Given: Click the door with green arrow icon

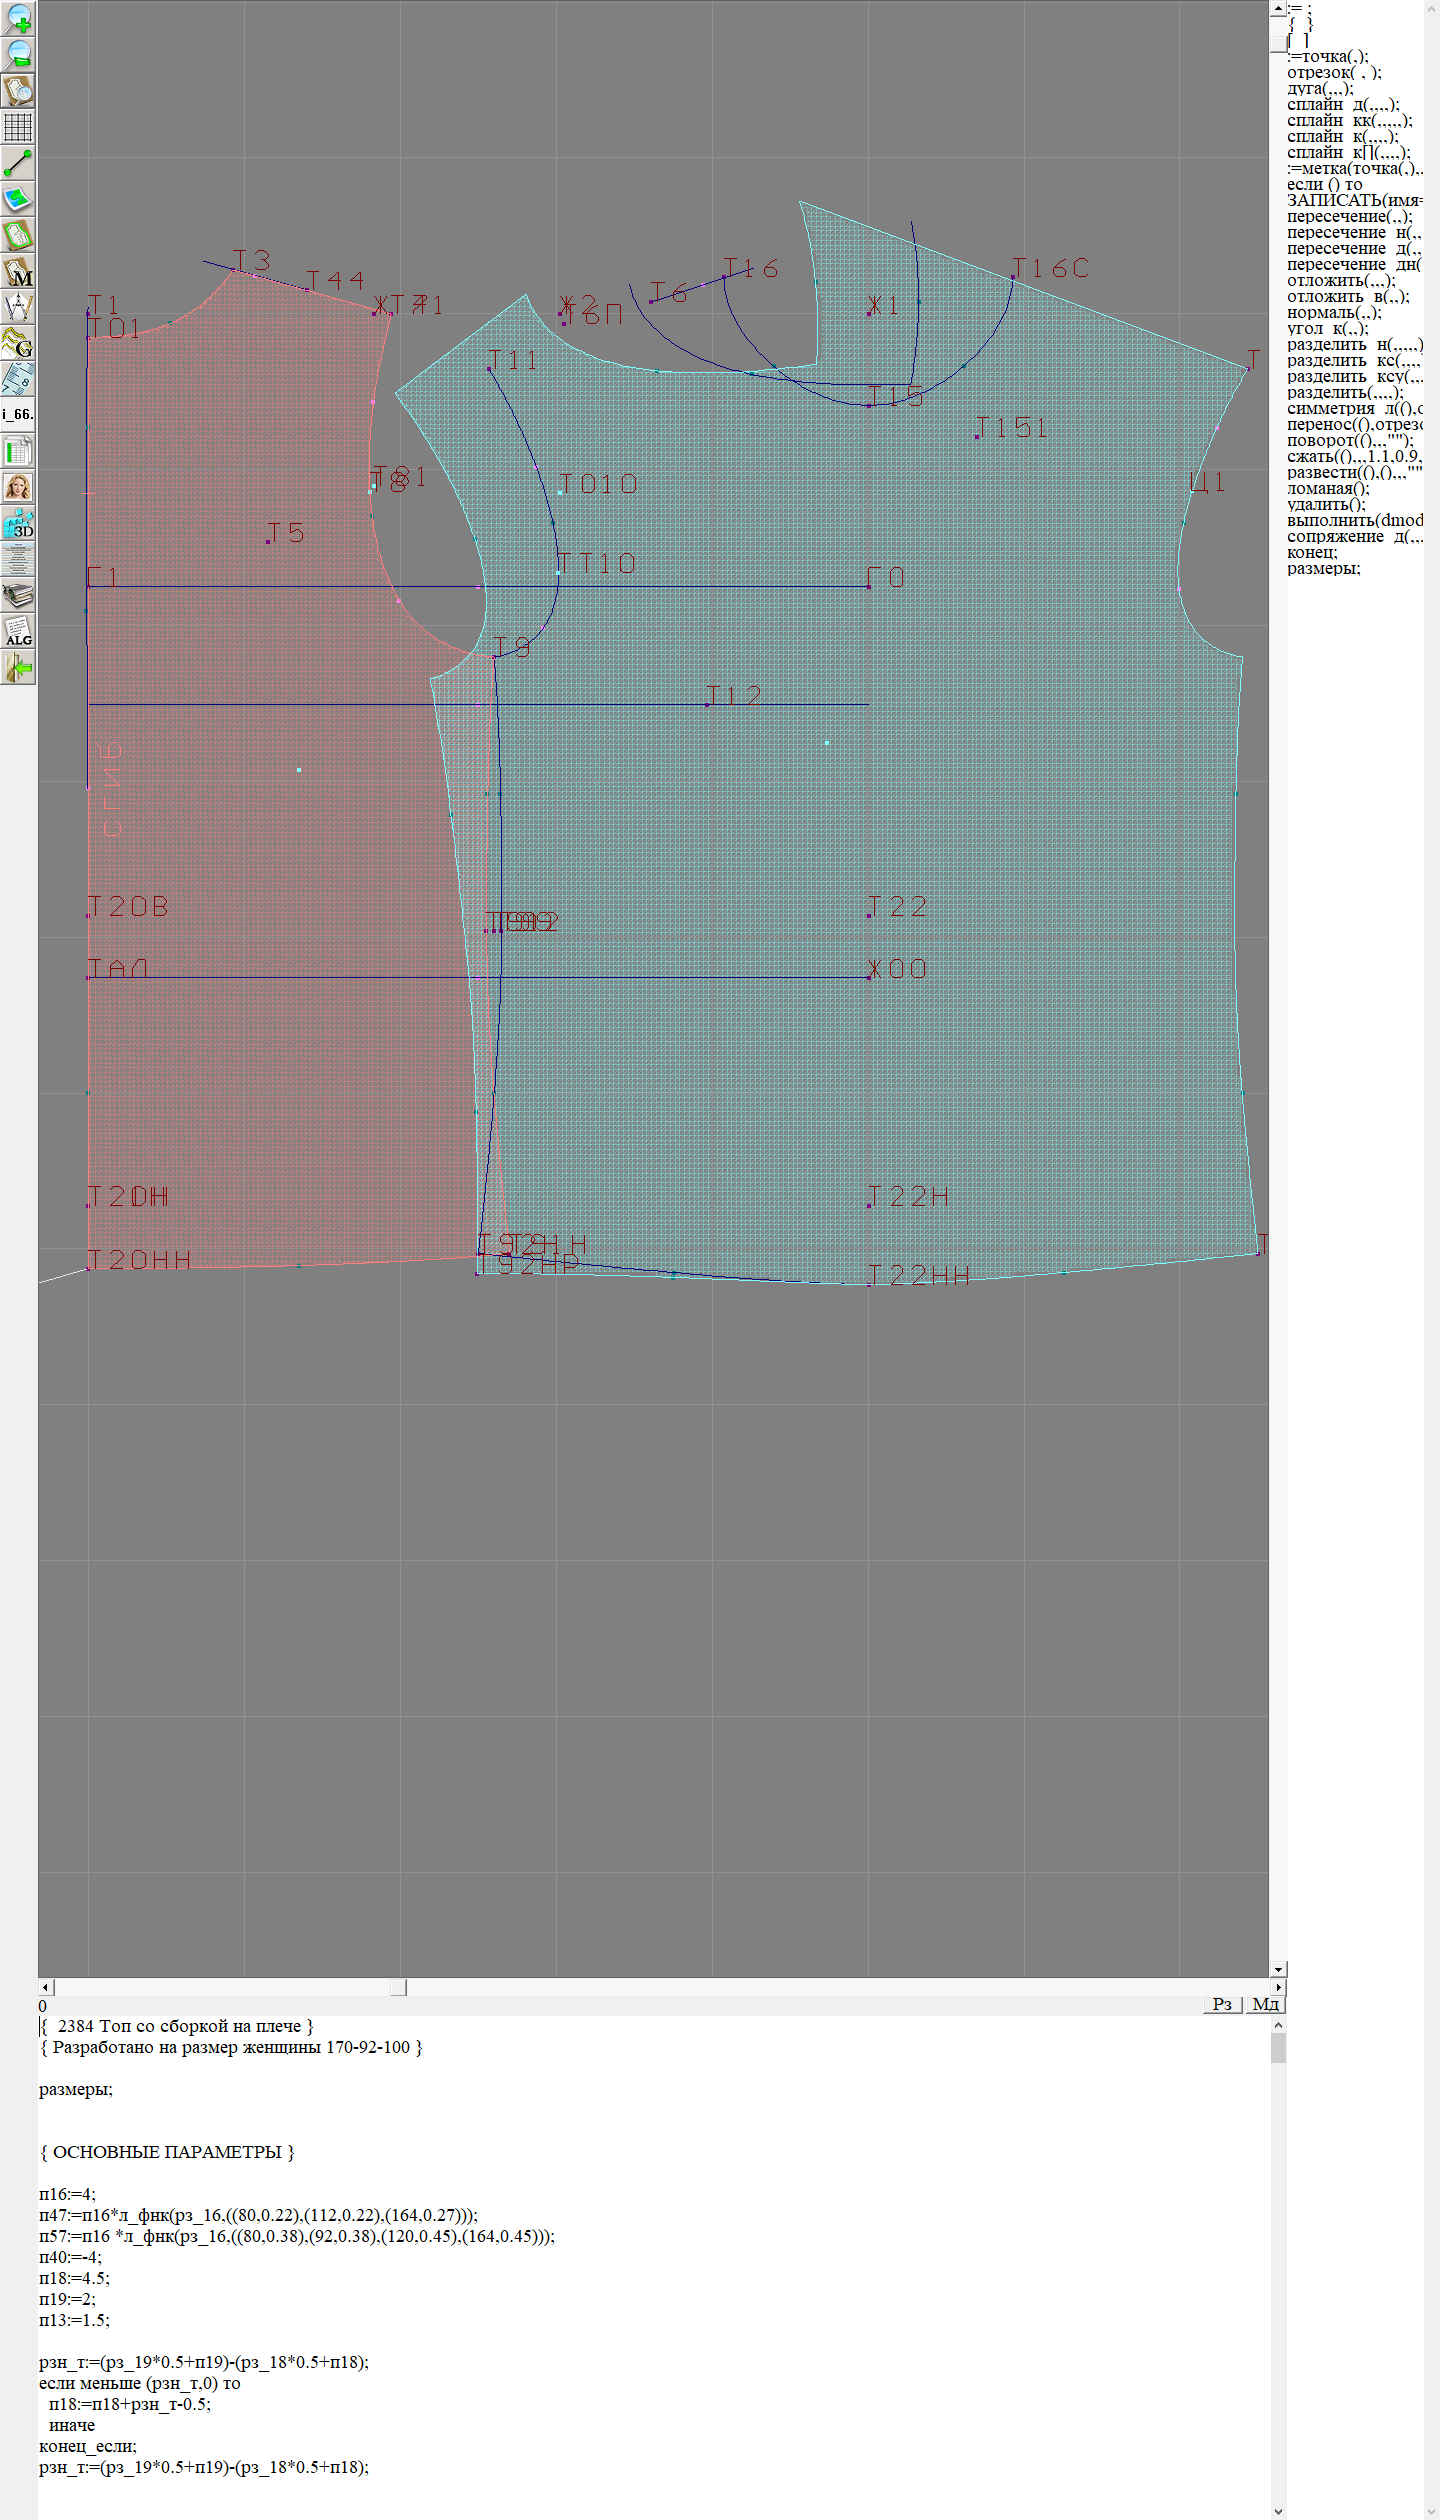Looking at the screenshot, I should 18,667.
